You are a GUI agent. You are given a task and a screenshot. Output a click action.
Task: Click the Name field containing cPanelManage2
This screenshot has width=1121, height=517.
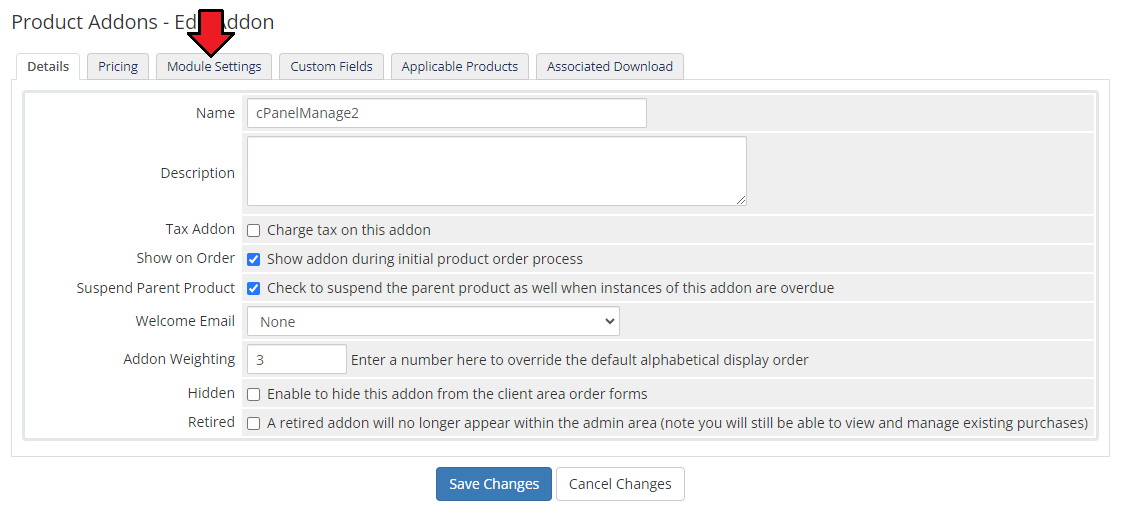coord(447,113)
